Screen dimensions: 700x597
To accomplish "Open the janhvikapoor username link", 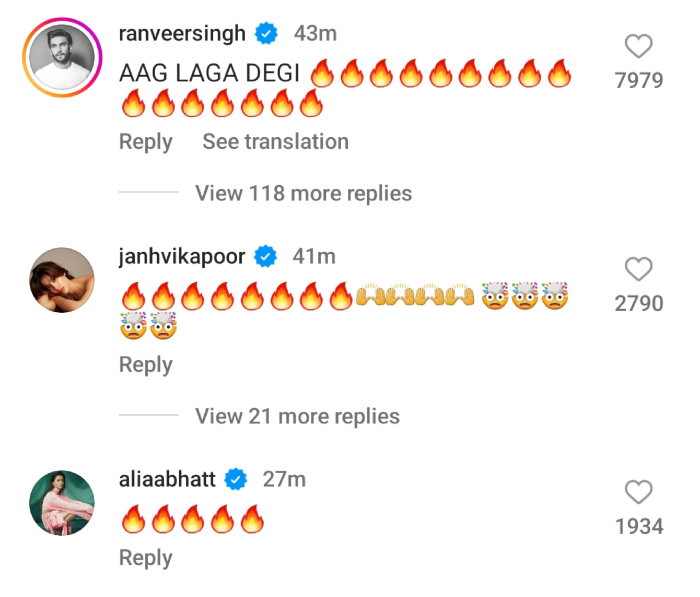I will (x=182, y=257).
